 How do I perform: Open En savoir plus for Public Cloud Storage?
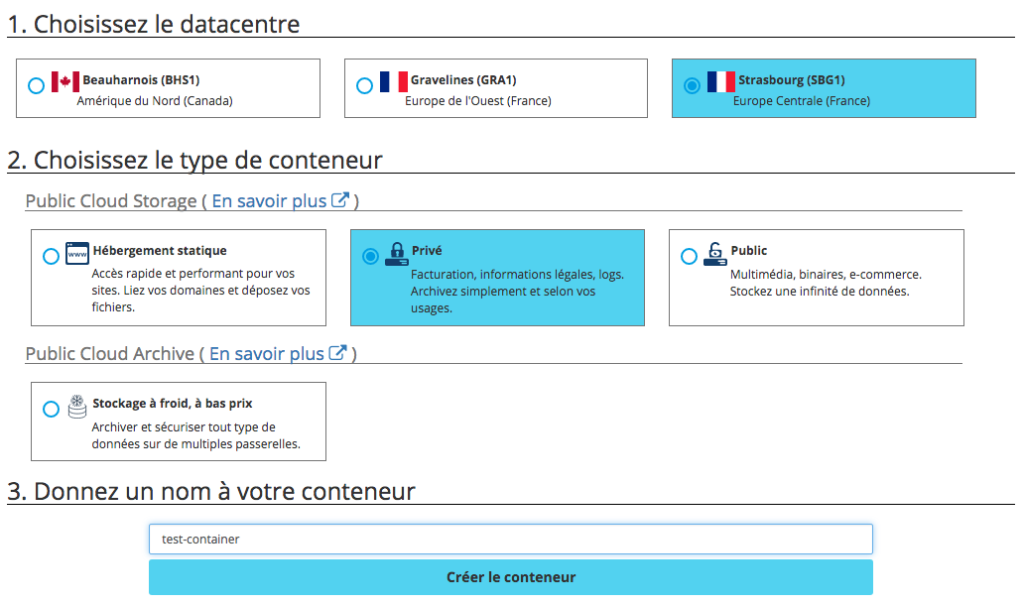coord(269,201)
